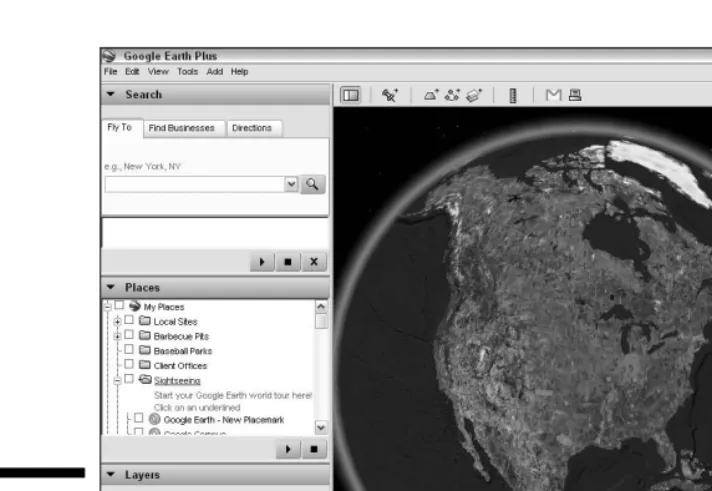
Task: Click the Places list scrollbar thumb
Action: 321,321
